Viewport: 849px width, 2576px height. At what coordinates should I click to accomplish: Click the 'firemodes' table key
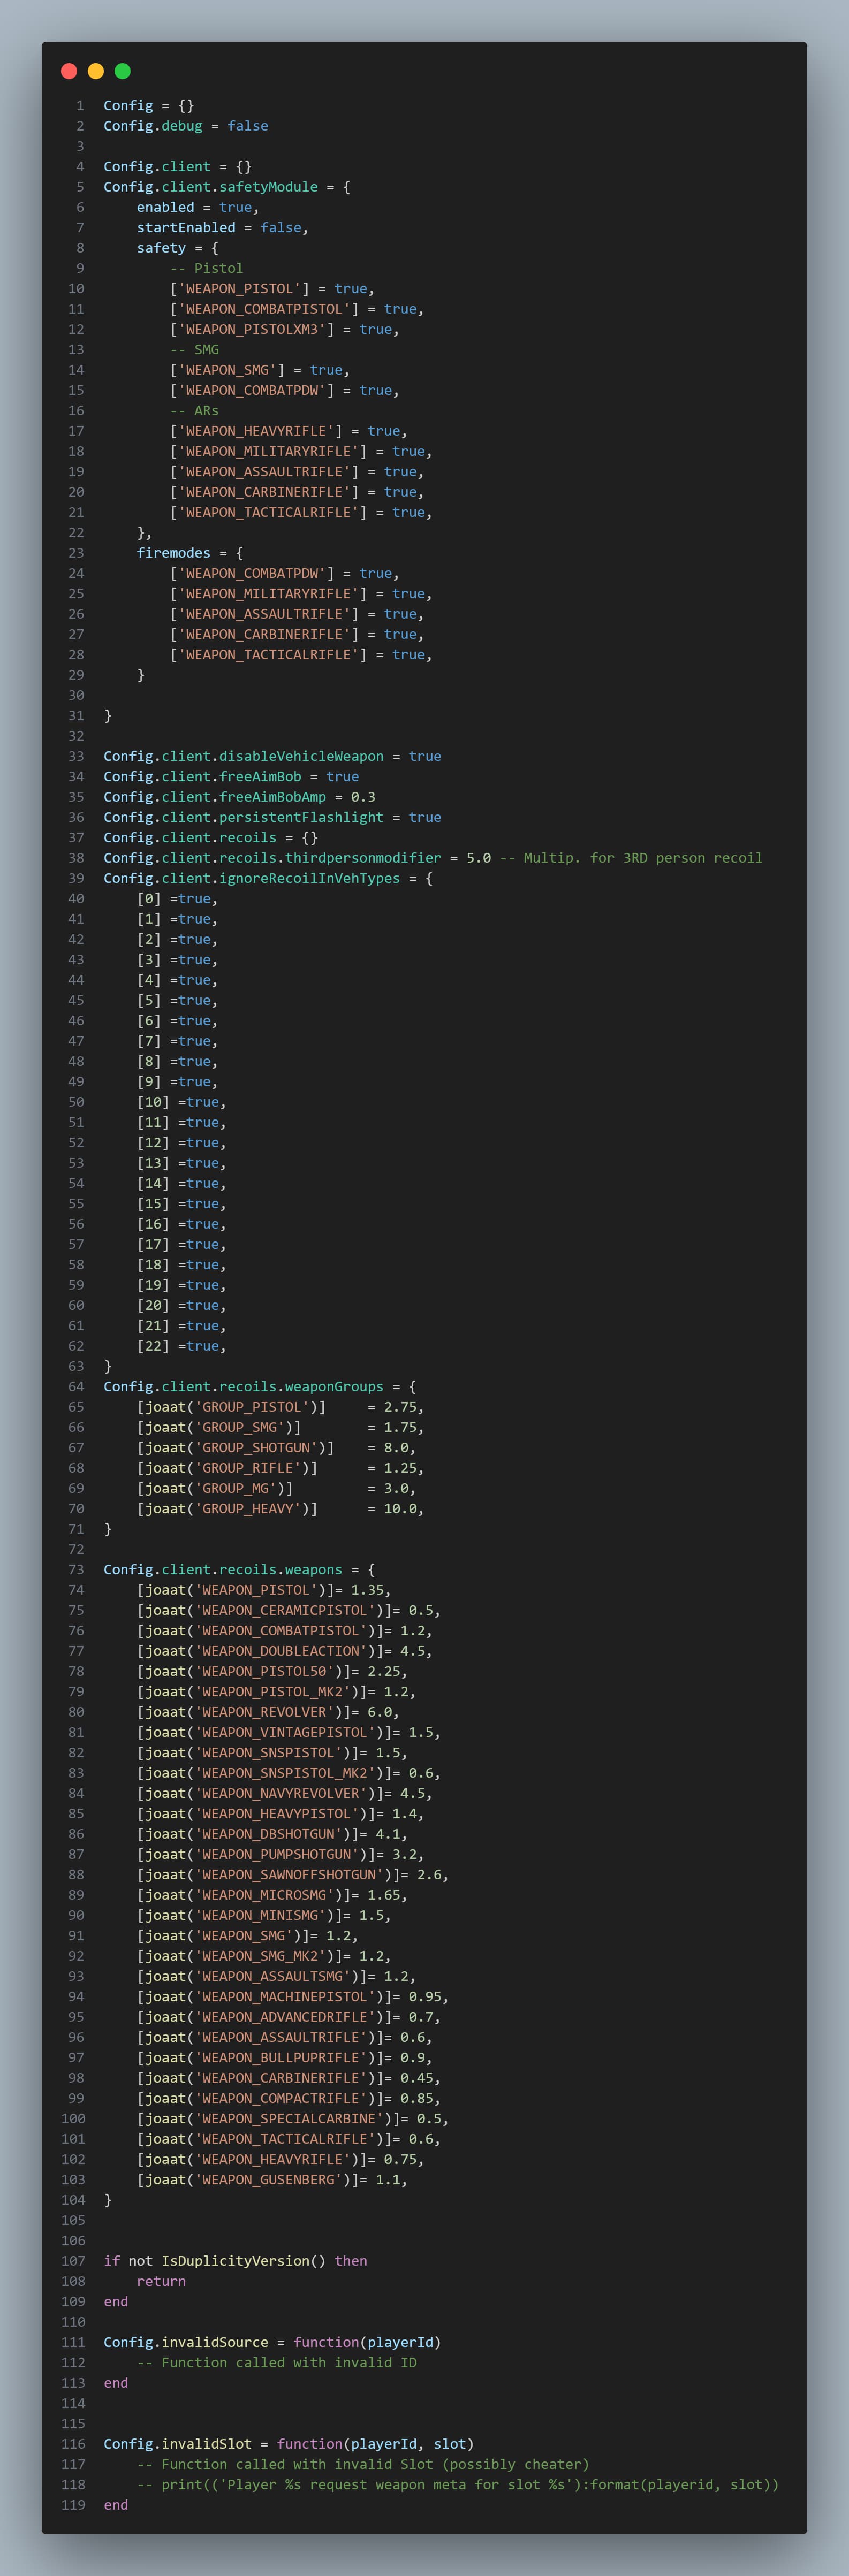tap(173, 553)
